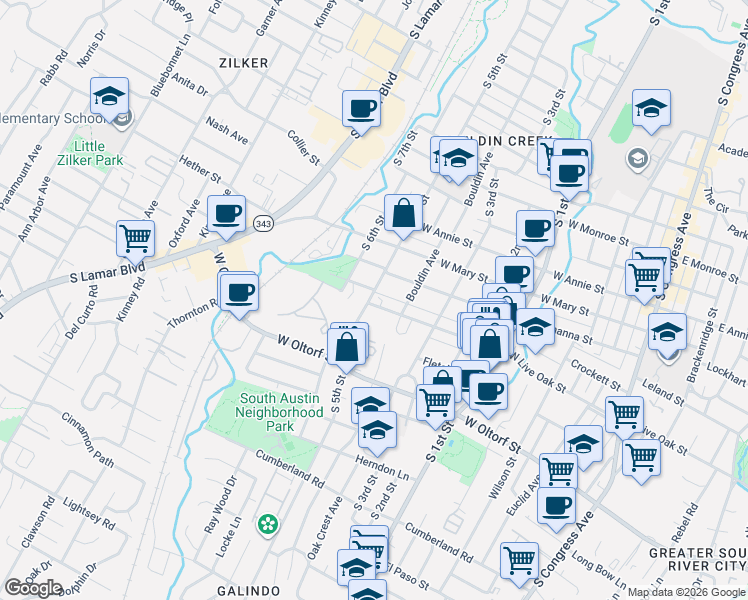Viewport: 748px width, 600px height.
Task: Click the Ann Arbor Ave label
Action: (x=34, y=209)
